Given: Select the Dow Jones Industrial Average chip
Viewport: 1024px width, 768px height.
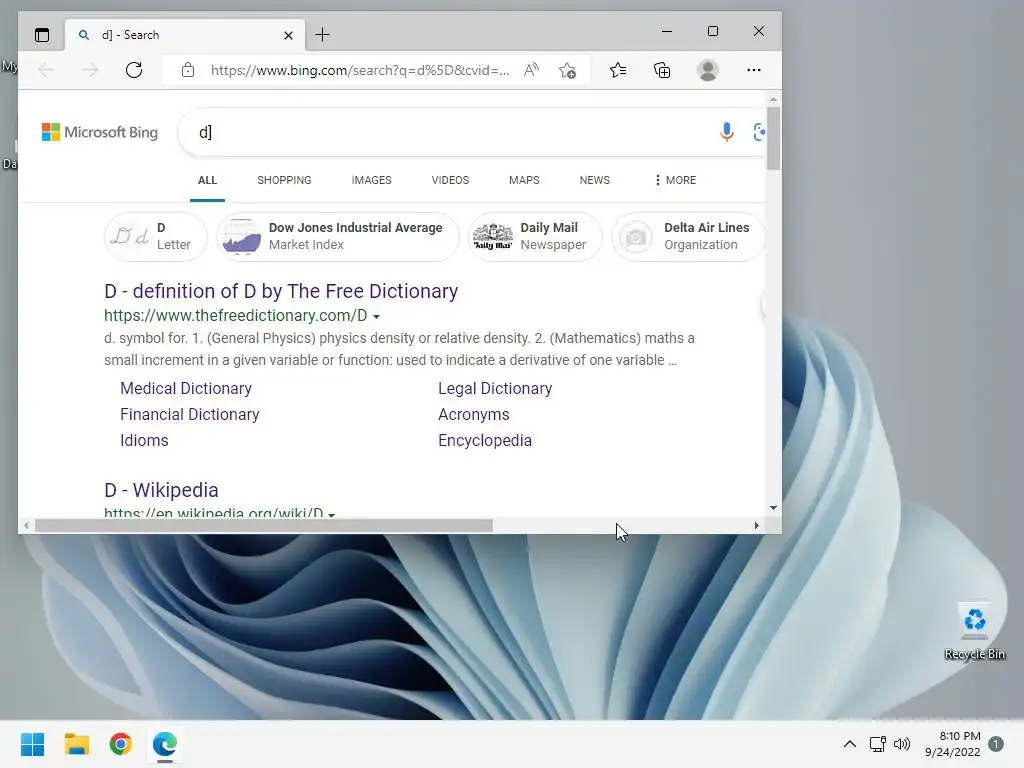Looking at the screenshot, I should (x=337, y=236).
